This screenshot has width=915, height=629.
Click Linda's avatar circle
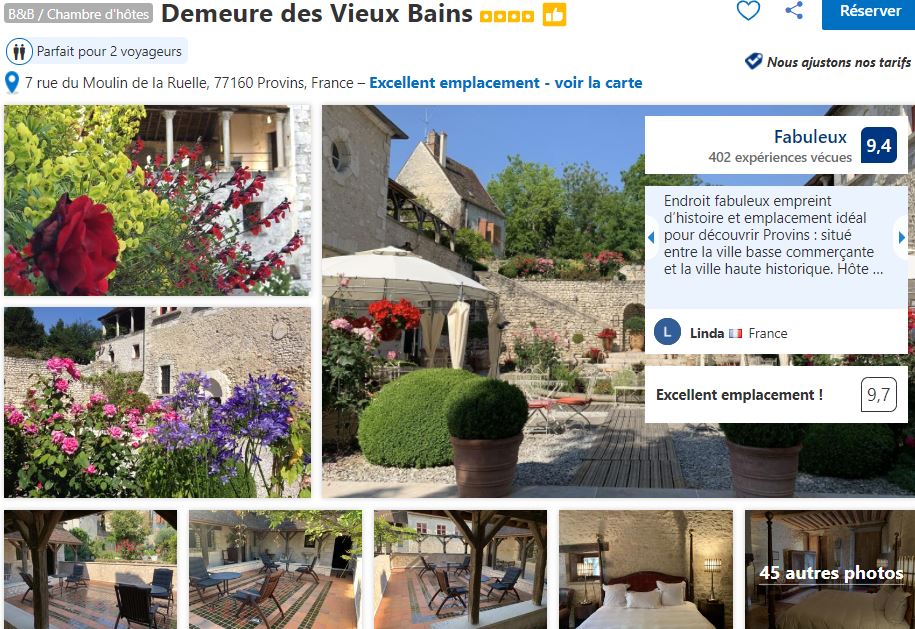(667, 332)
